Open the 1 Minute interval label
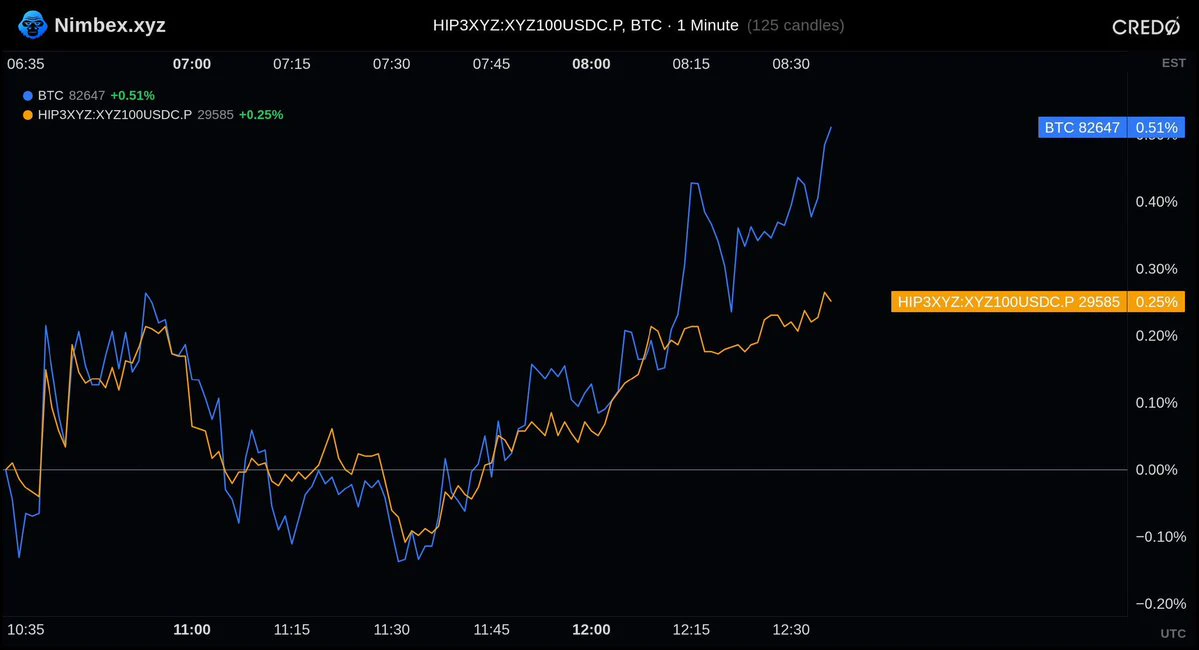 707,25
